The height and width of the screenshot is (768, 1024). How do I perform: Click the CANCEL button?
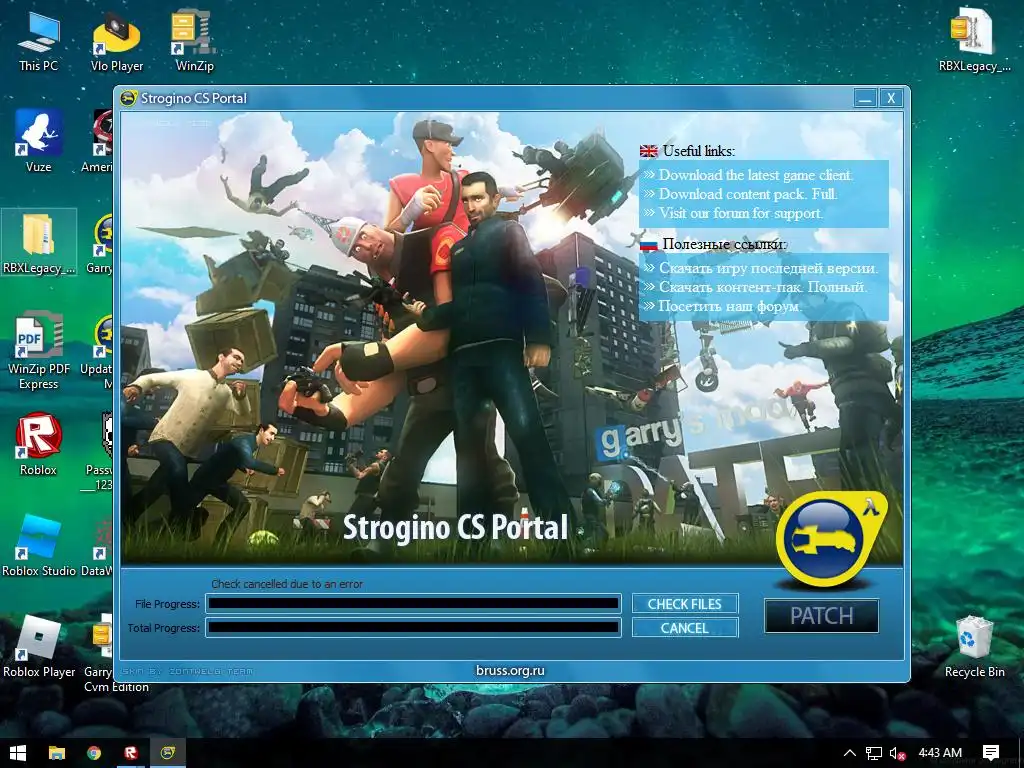pos(685,628)
